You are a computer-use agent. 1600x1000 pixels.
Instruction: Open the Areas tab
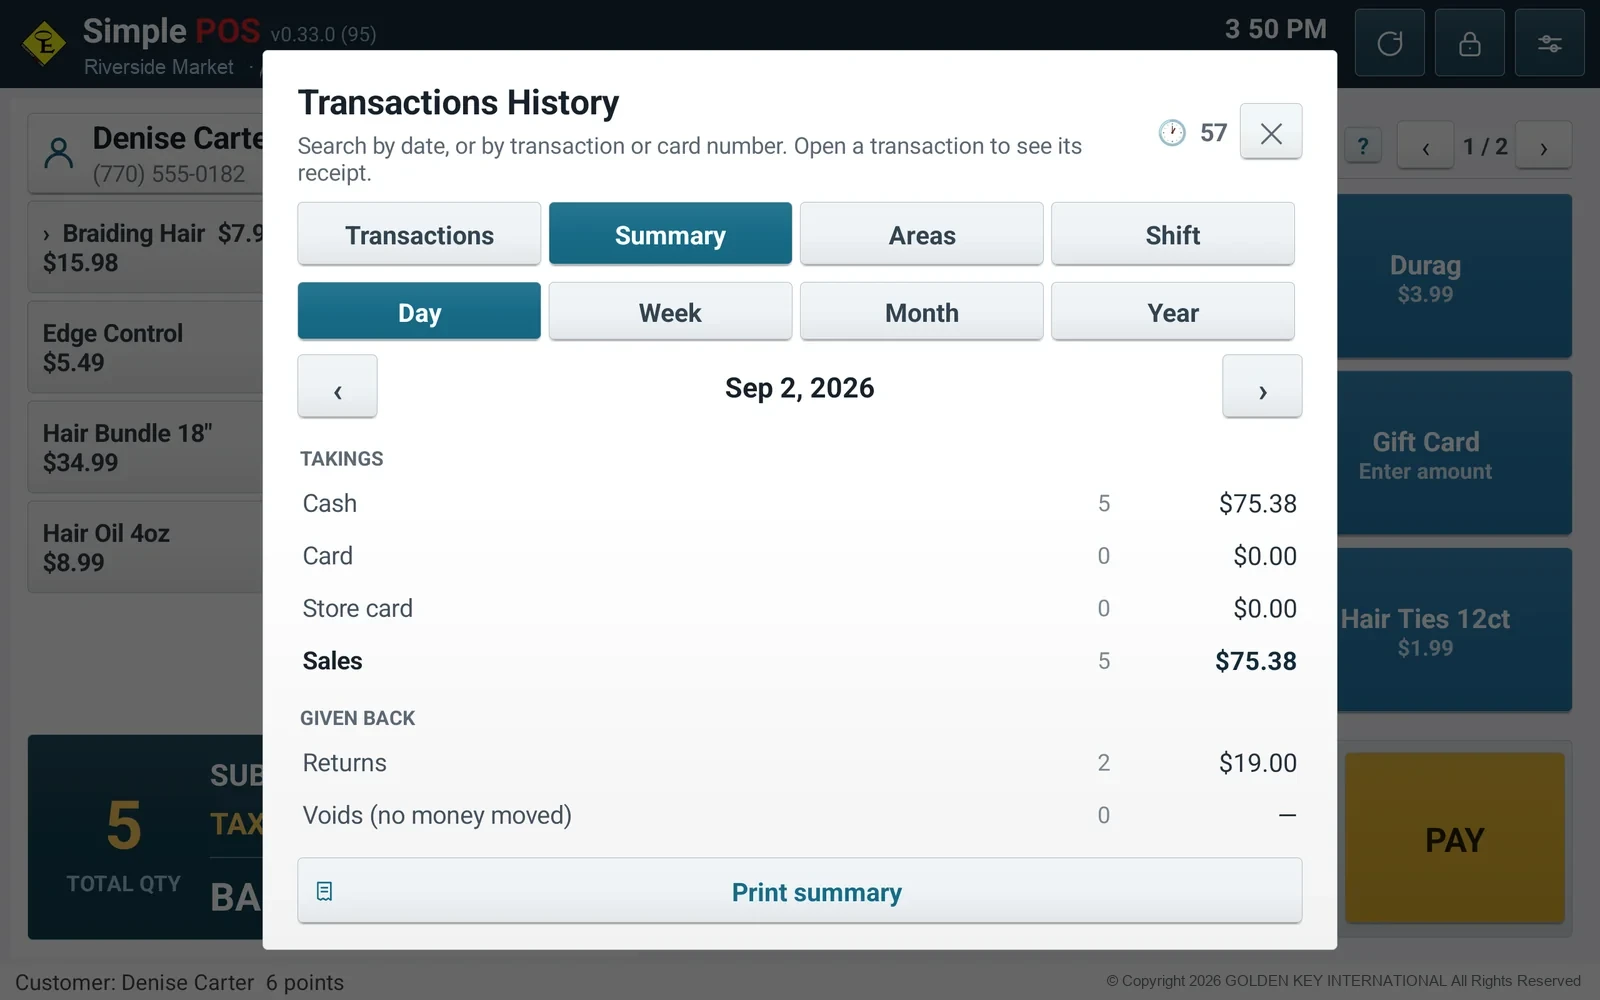(921, 234)
